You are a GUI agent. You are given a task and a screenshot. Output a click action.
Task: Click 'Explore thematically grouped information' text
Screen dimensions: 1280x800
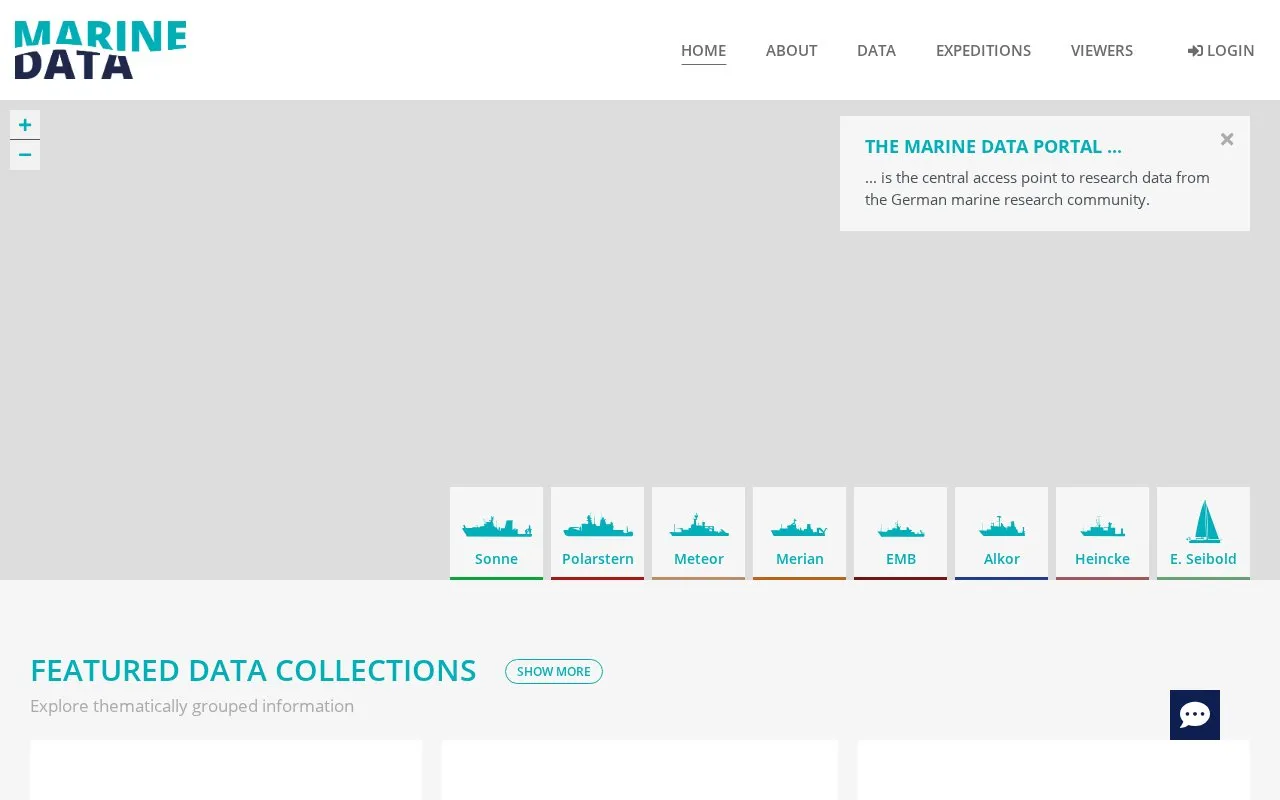click(192, 706)
